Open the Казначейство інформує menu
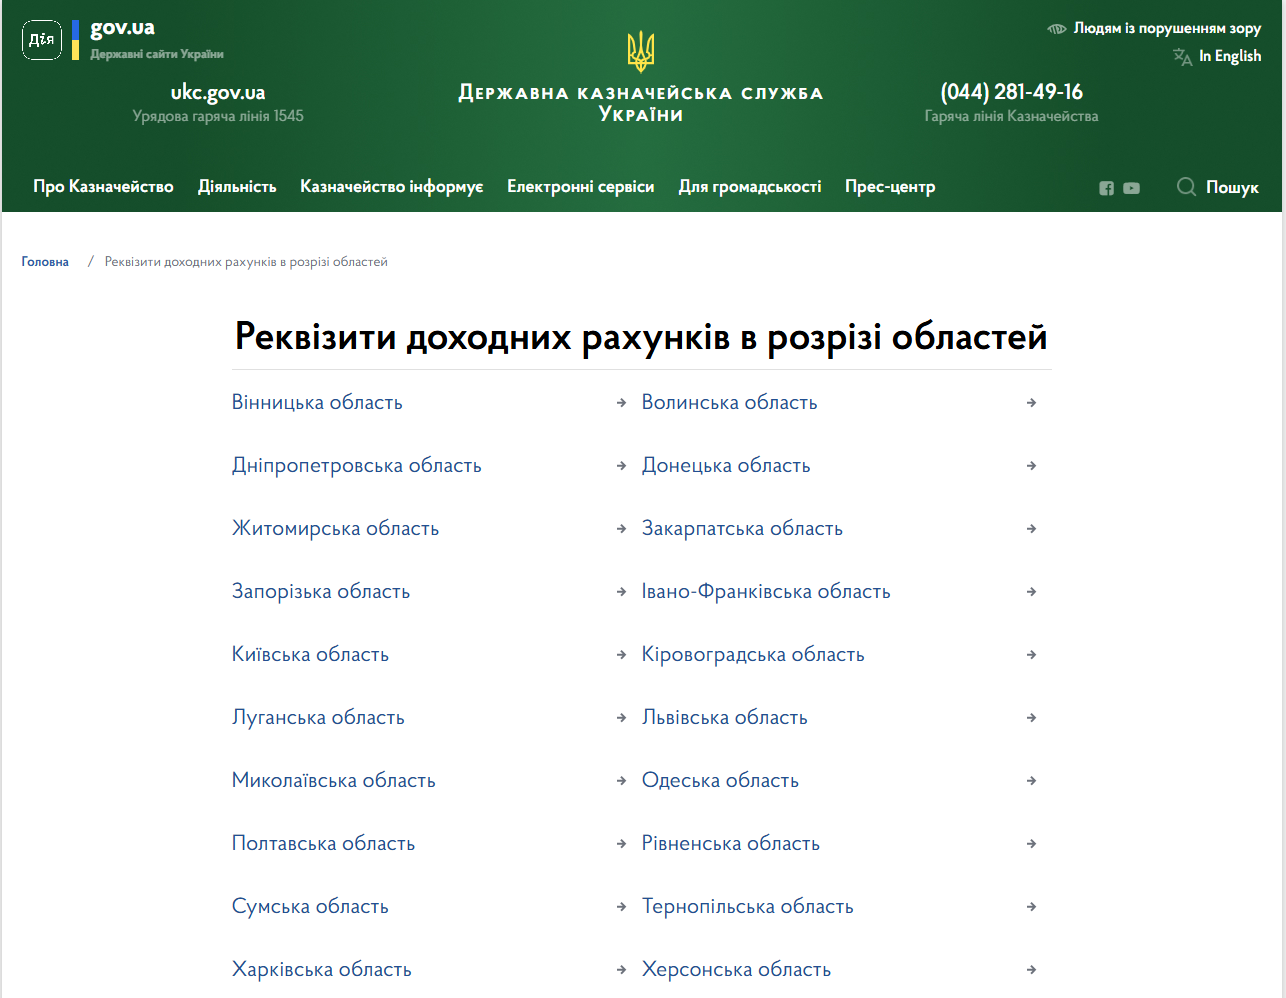 click(392, 187)
